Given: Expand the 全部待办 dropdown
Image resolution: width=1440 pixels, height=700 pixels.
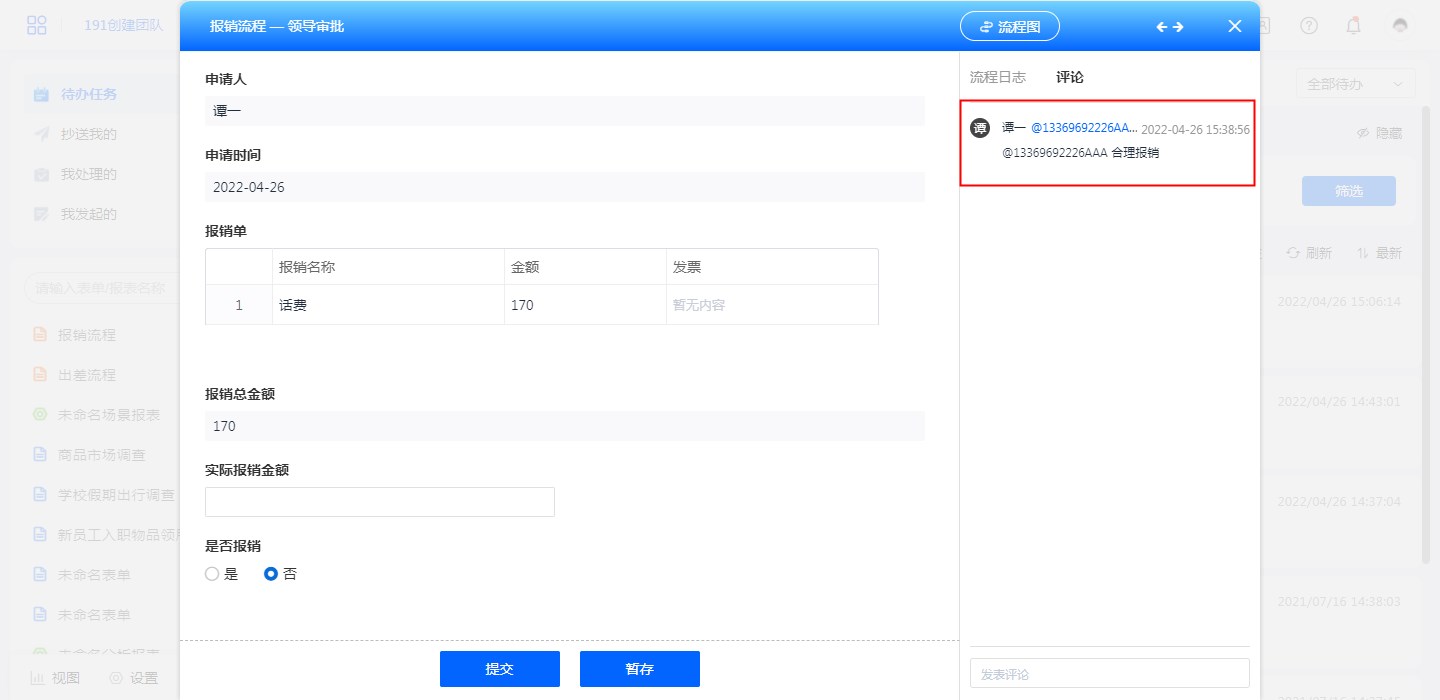Looking at the screenshot, I should (x=1355, y=84).
